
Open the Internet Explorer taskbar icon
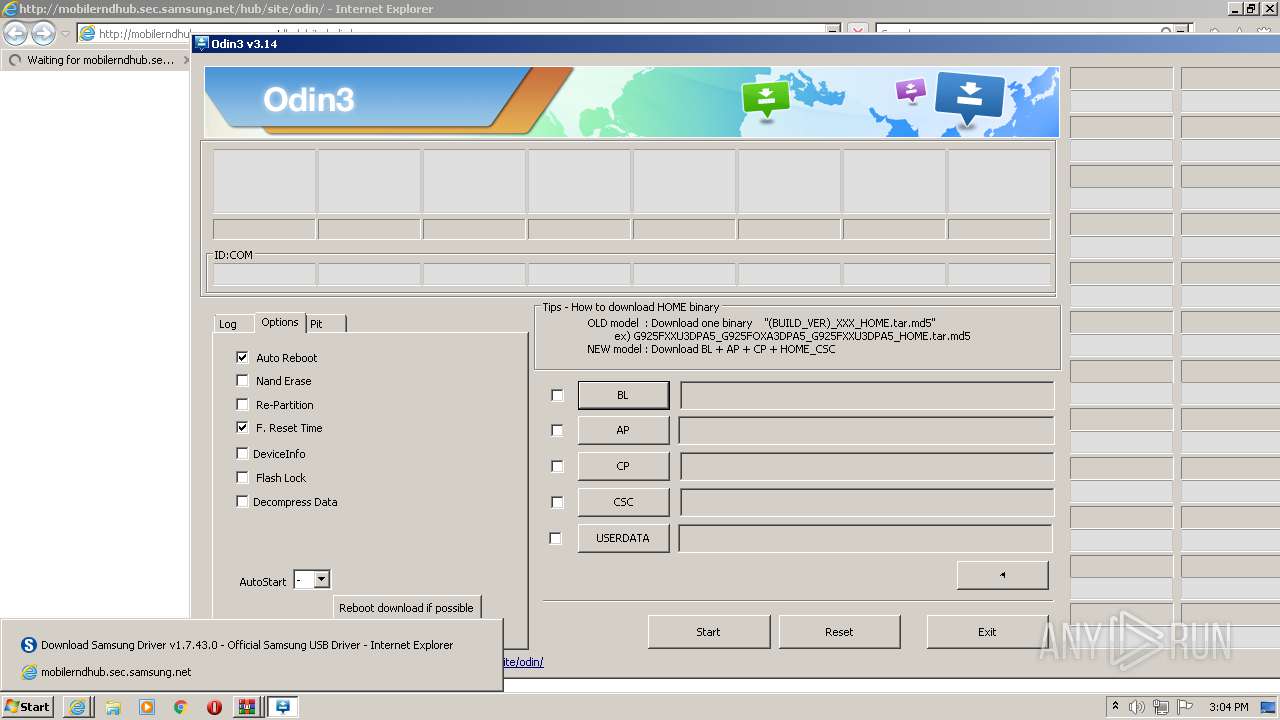[x=77, y=707]
